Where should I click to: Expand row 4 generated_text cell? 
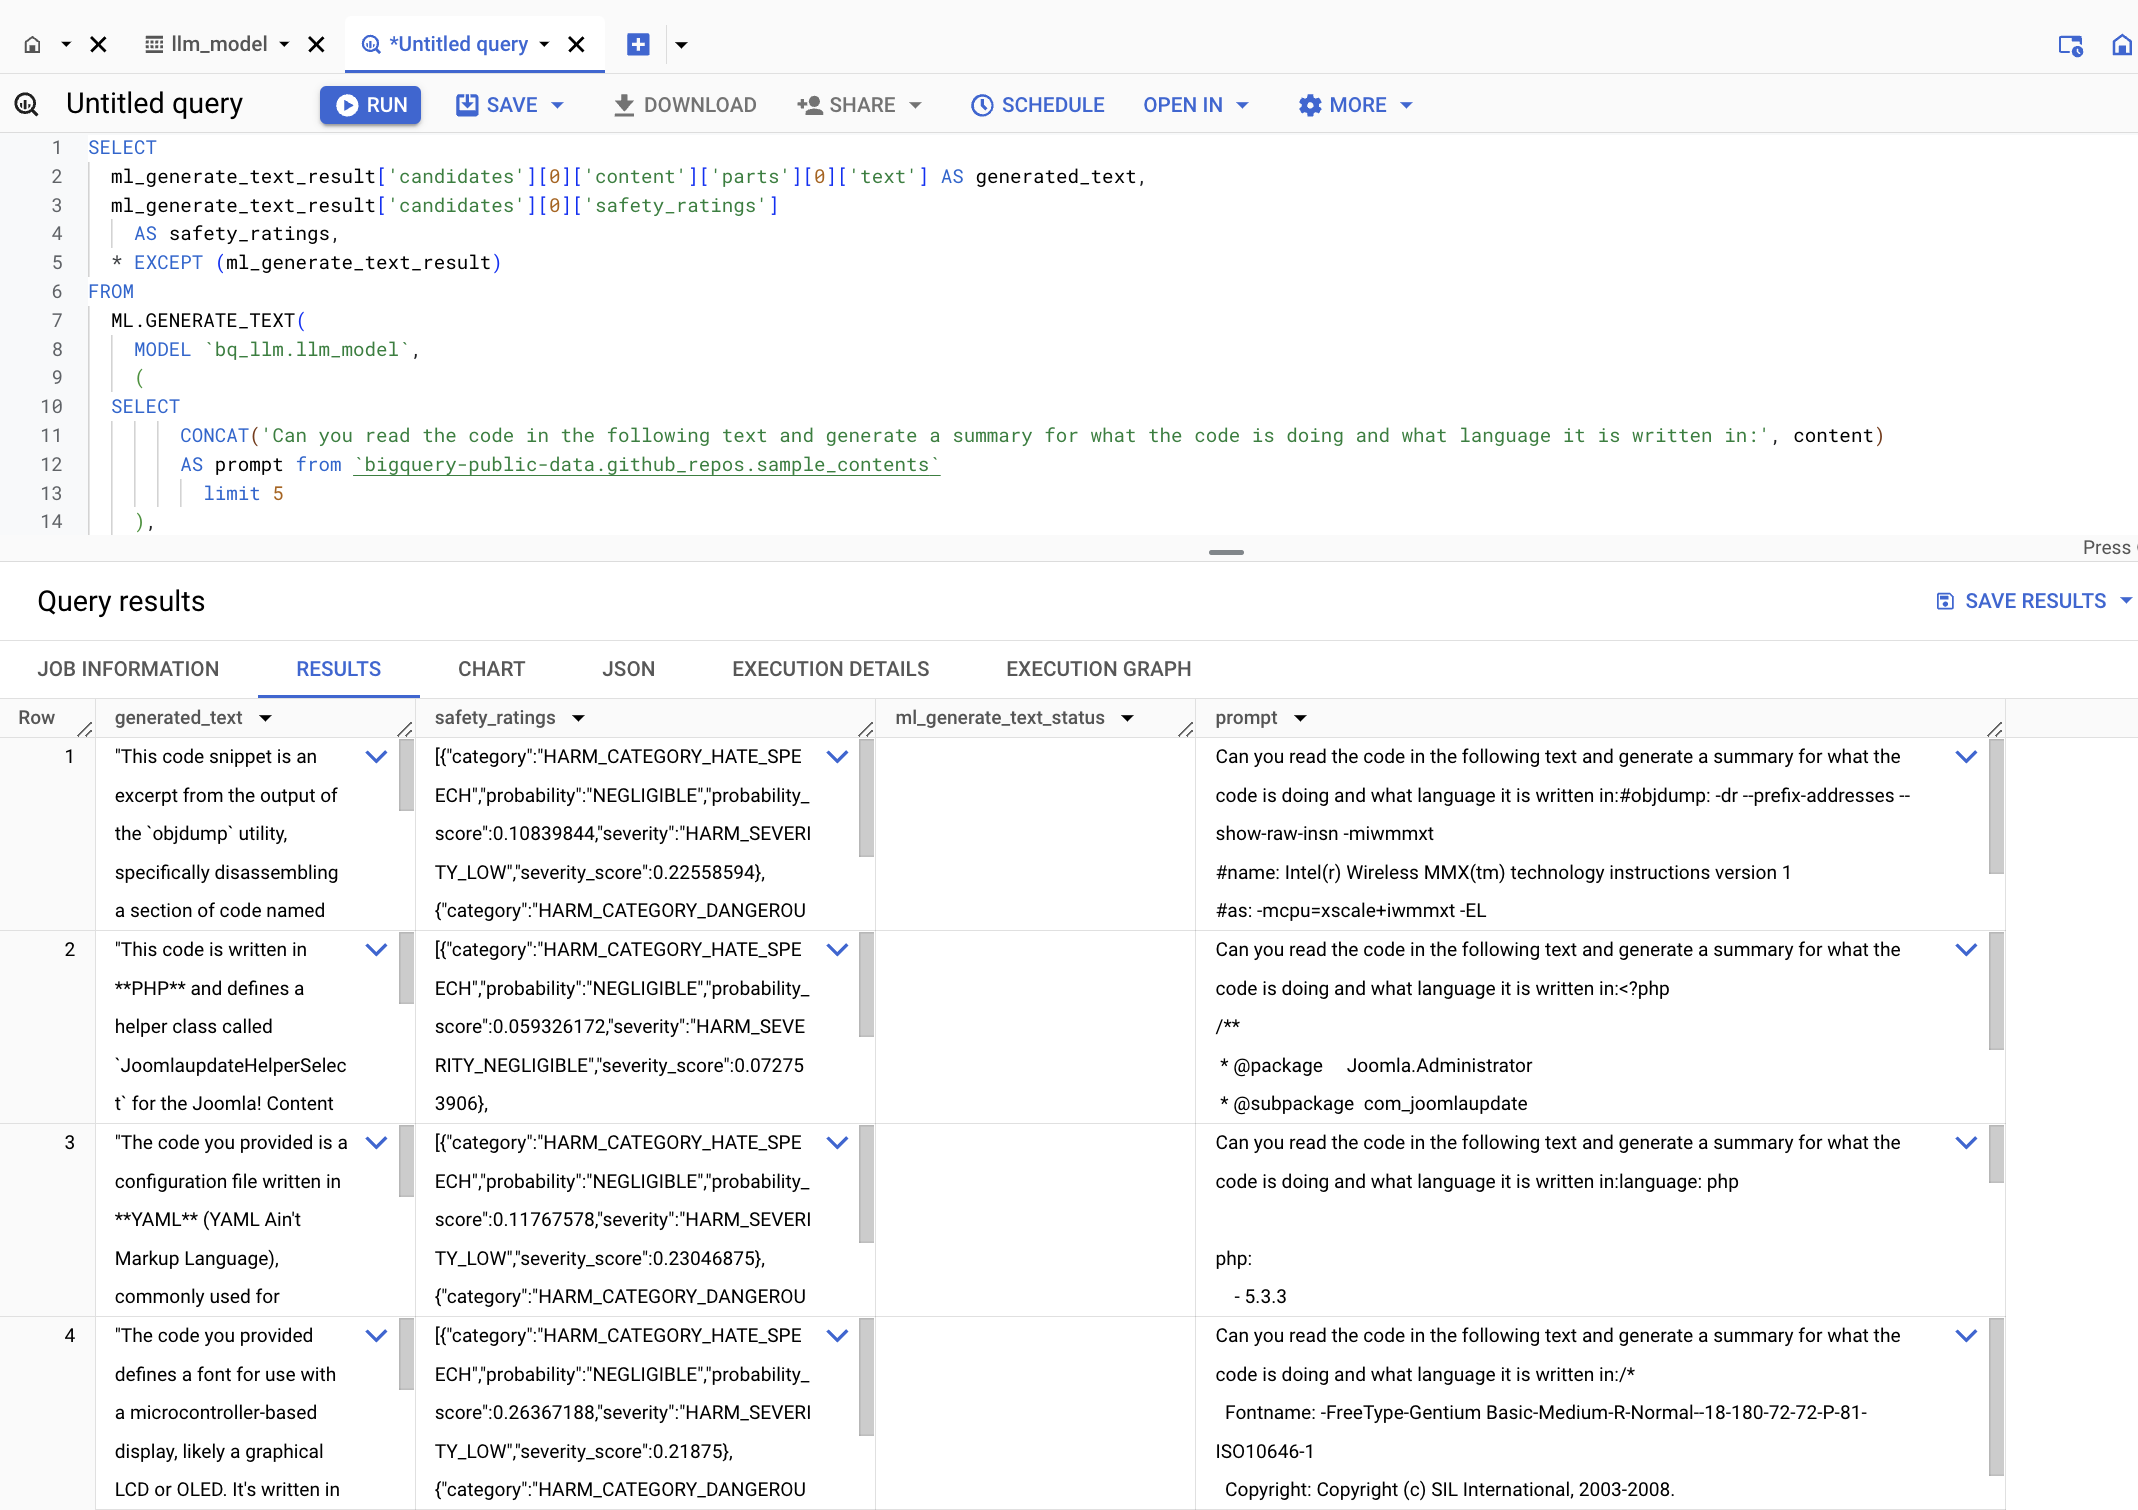376,1336
